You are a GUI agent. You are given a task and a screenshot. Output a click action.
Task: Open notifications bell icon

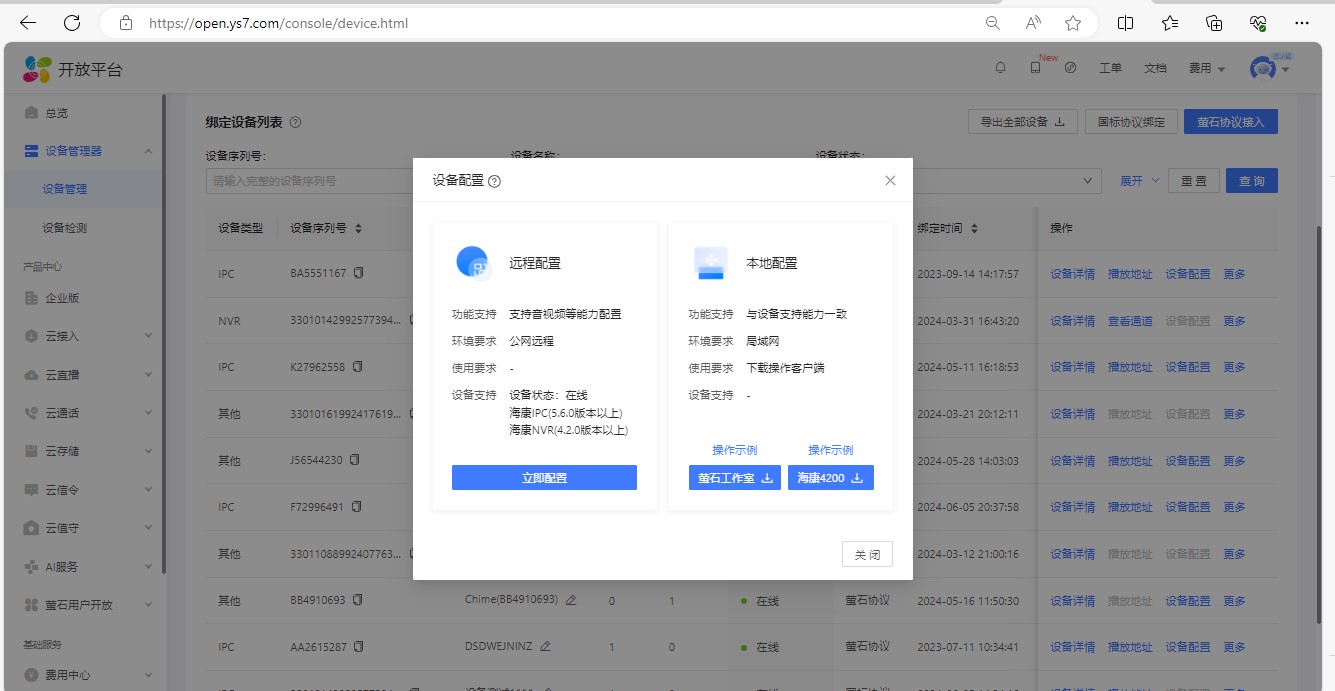pos(1000,68)
